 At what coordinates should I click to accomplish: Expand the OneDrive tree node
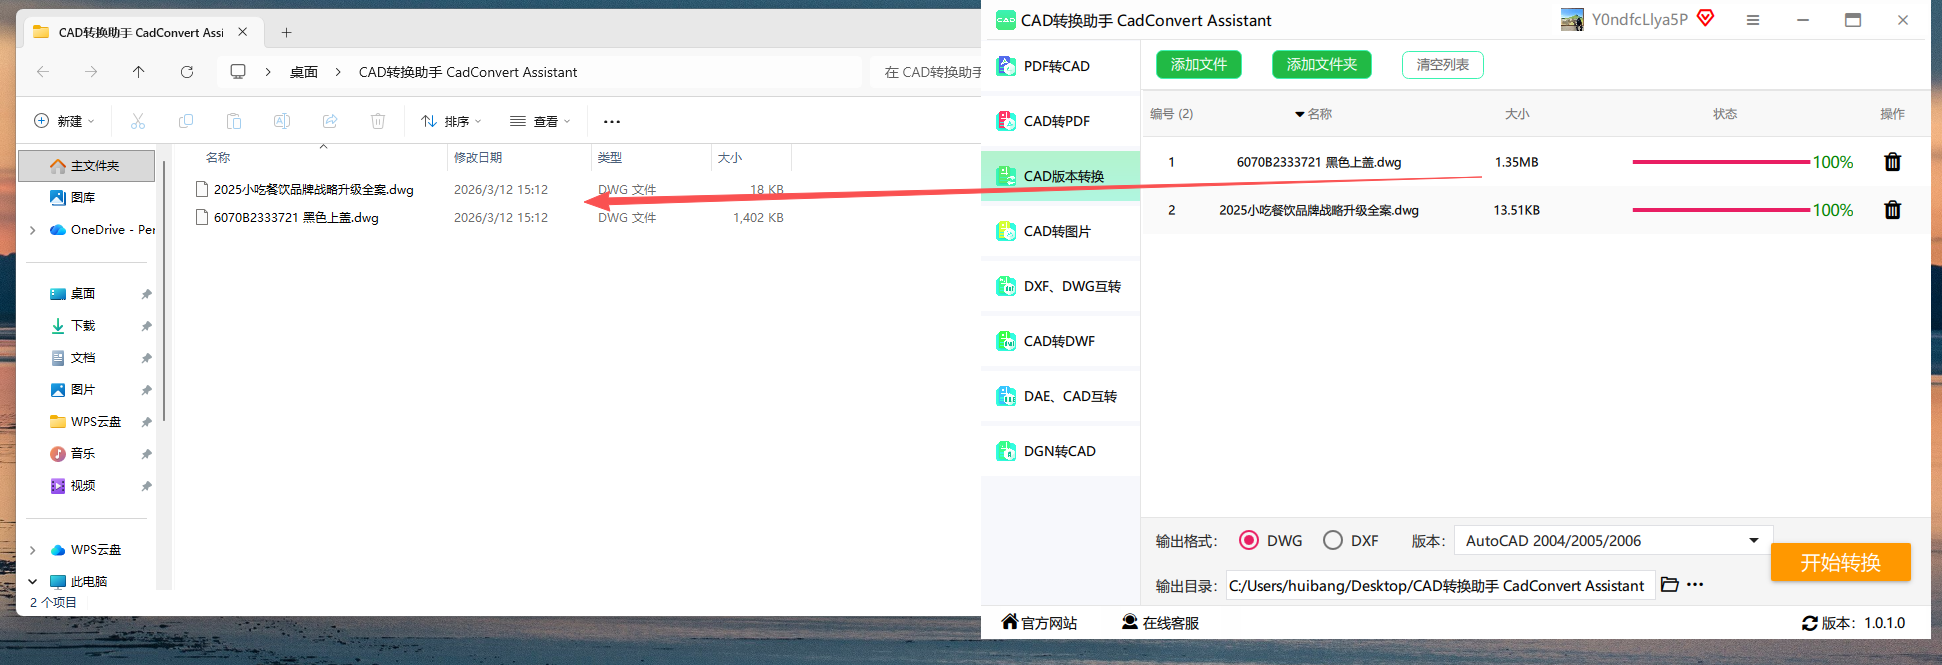click(33, 230)
